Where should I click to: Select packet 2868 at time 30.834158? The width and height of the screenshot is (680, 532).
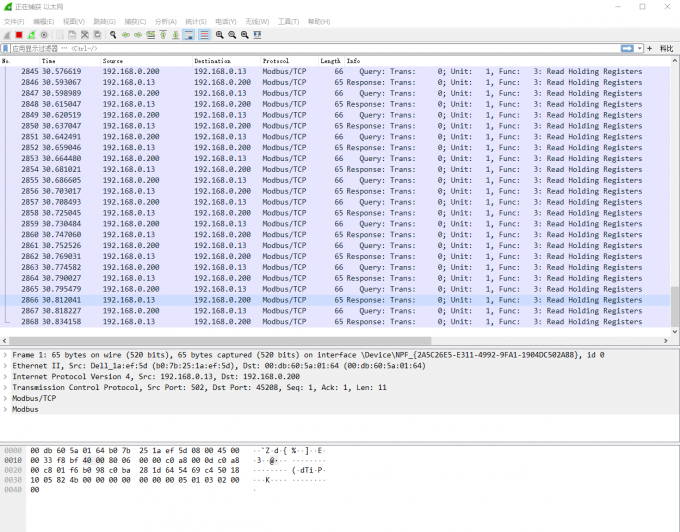pyautogui.click(x=335, y=322)
